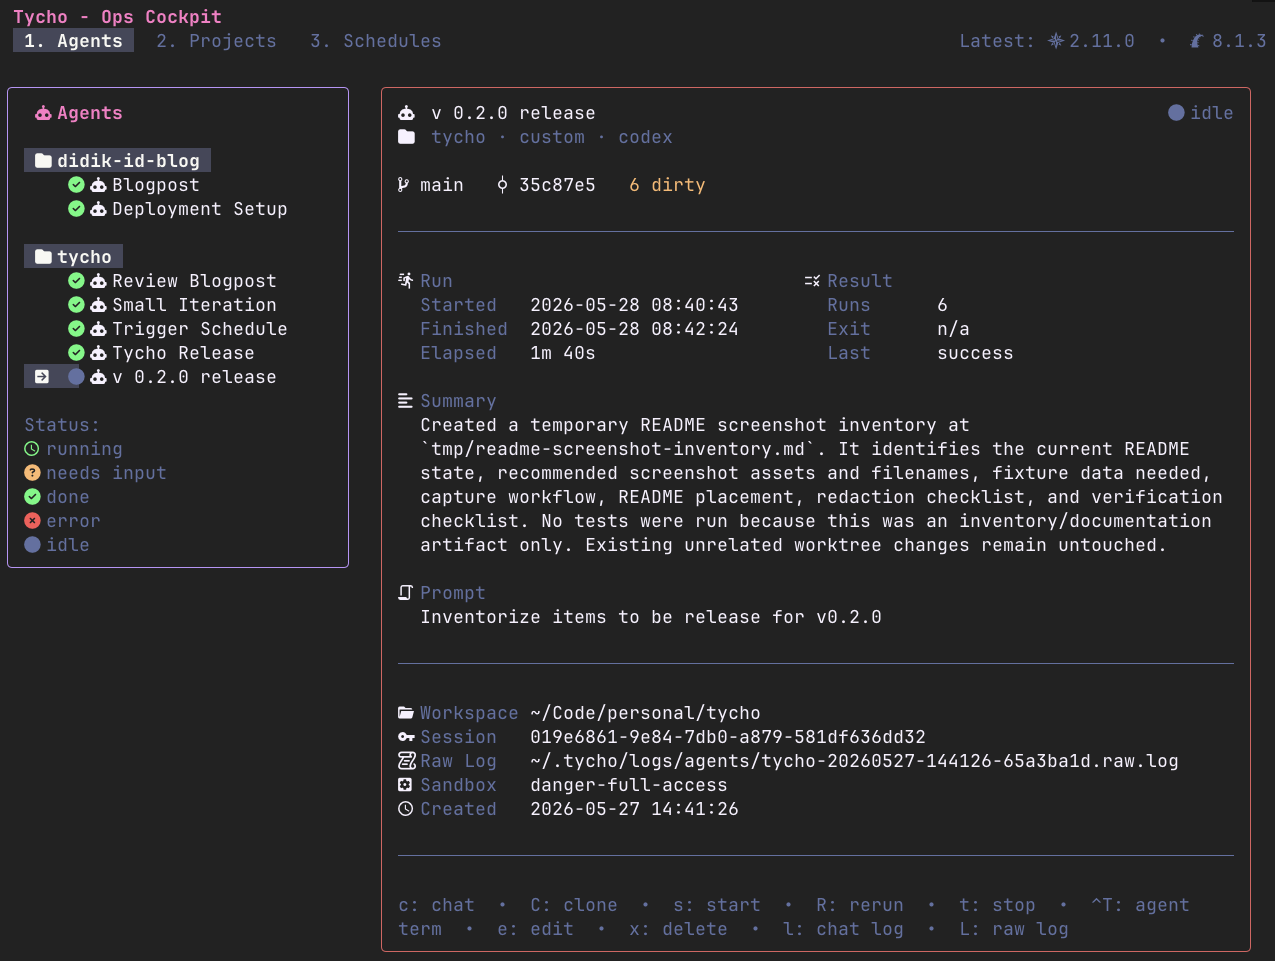Viewport: 1275px width, 961px height.
Task: Click the git branch icon beside main
Action: point(403,185)
